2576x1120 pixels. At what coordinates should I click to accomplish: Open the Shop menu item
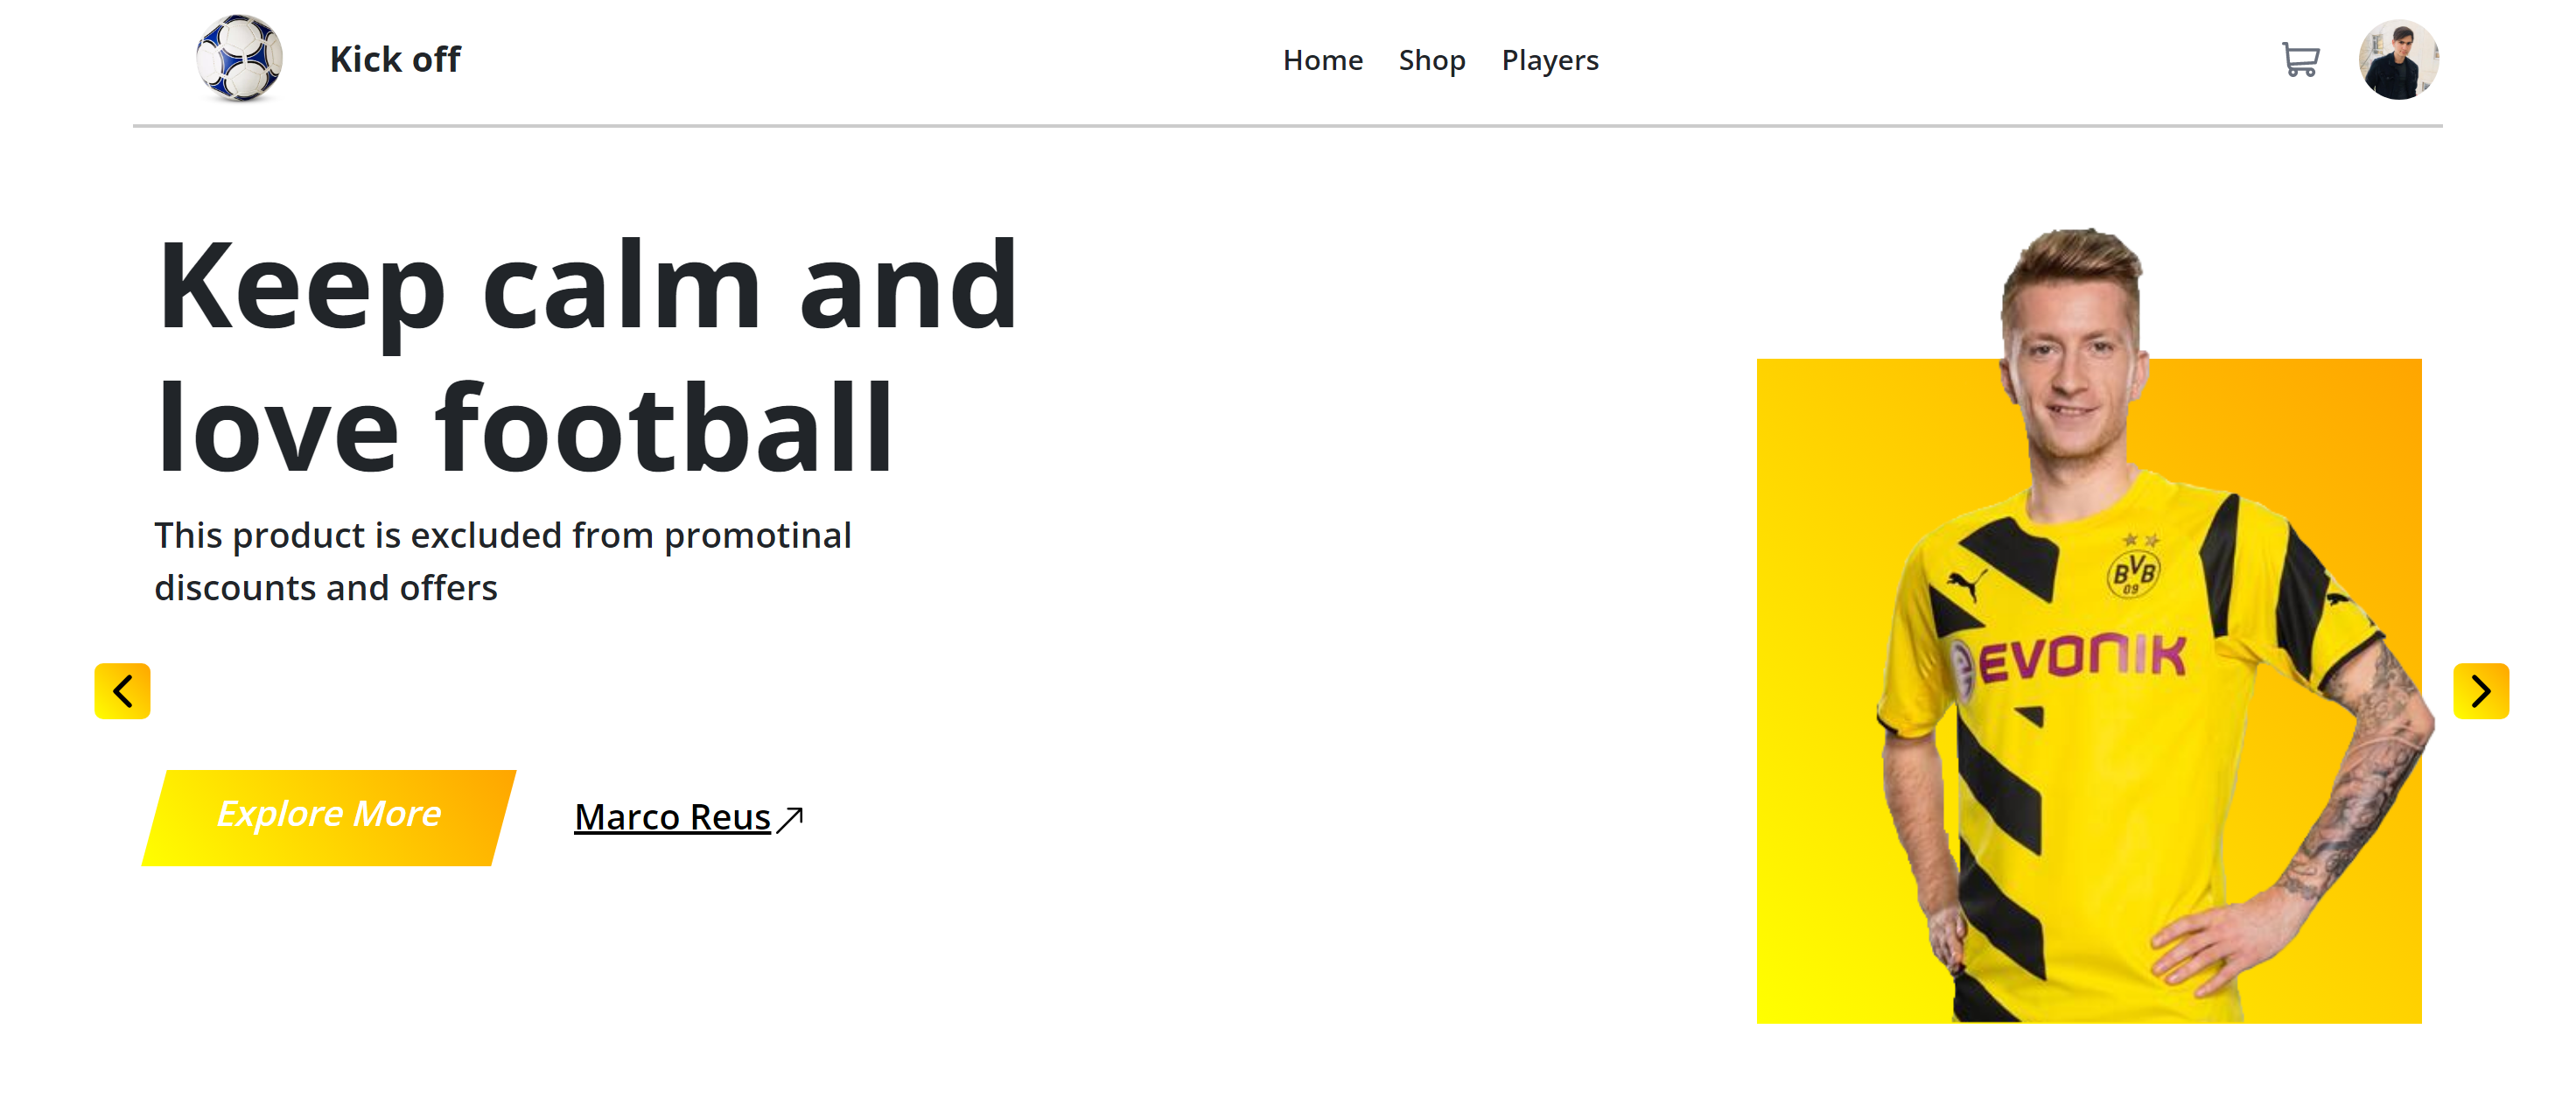click(1431, 60)
